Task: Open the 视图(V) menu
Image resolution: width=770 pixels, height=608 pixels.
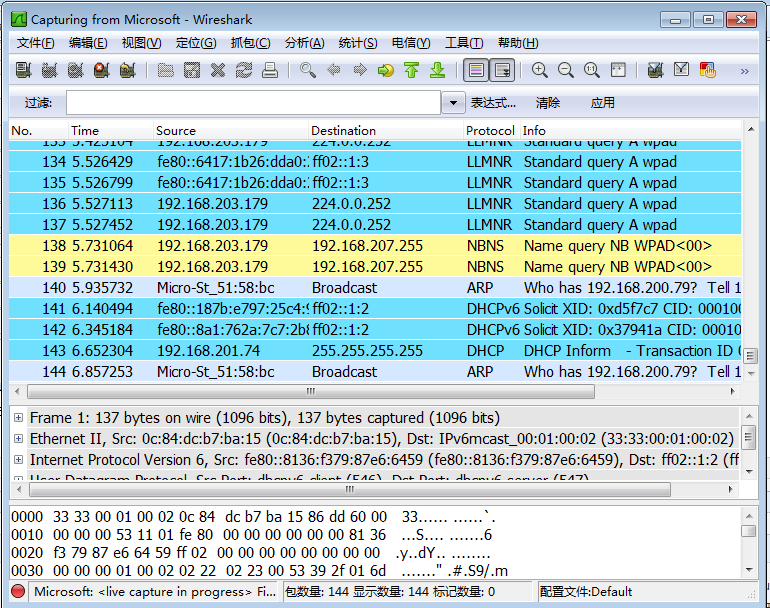Action: coord(141,43)
